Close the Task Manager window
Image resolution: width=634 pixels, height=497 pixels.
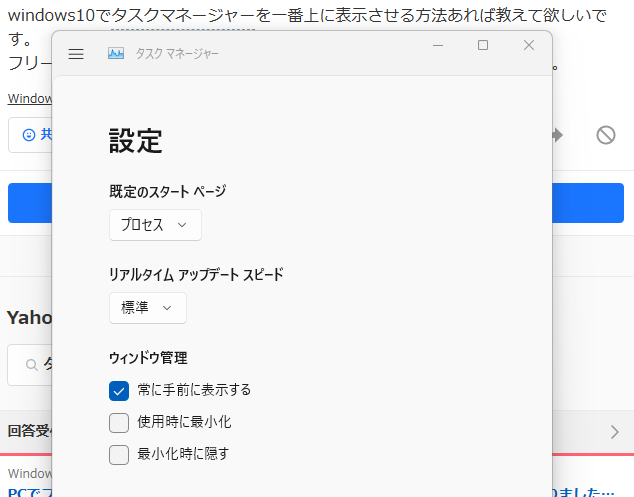click(x=529, y=45)
